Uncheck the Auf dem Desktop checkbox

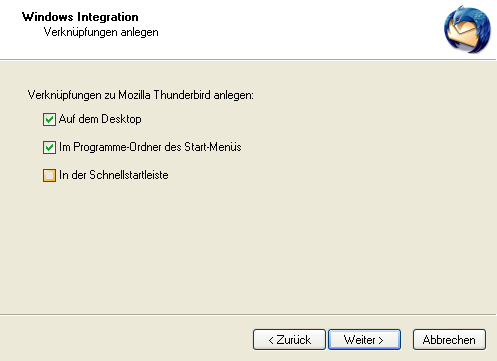point(49,119)
